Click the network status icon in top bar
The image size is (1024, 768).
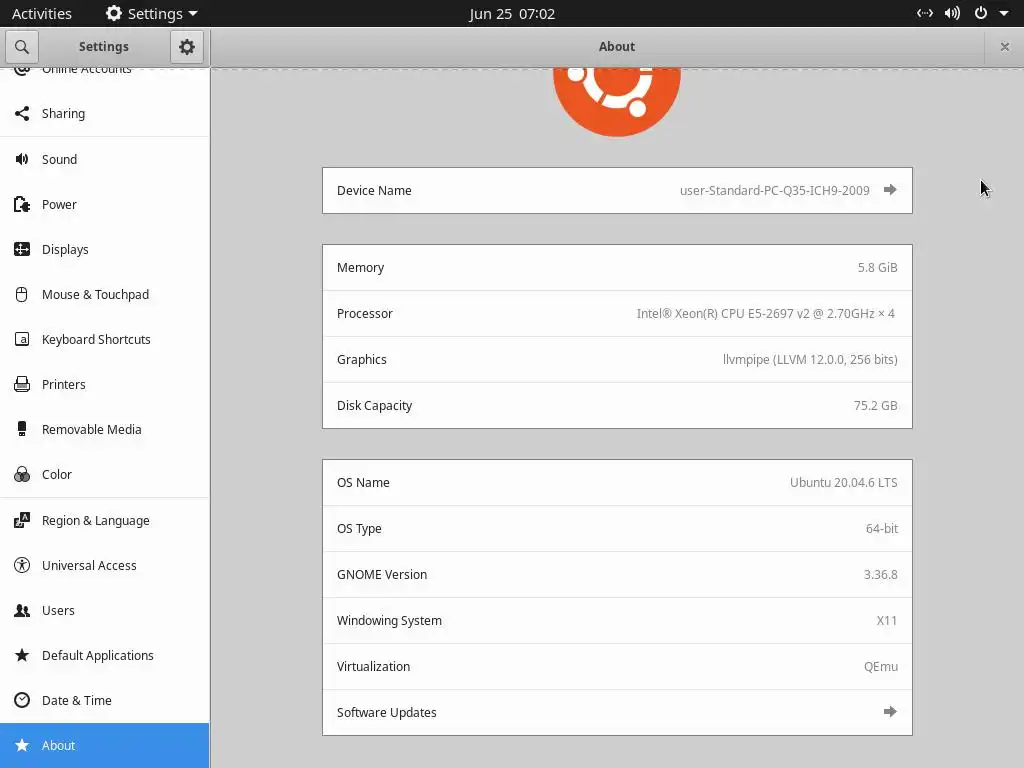coord(925,13)
